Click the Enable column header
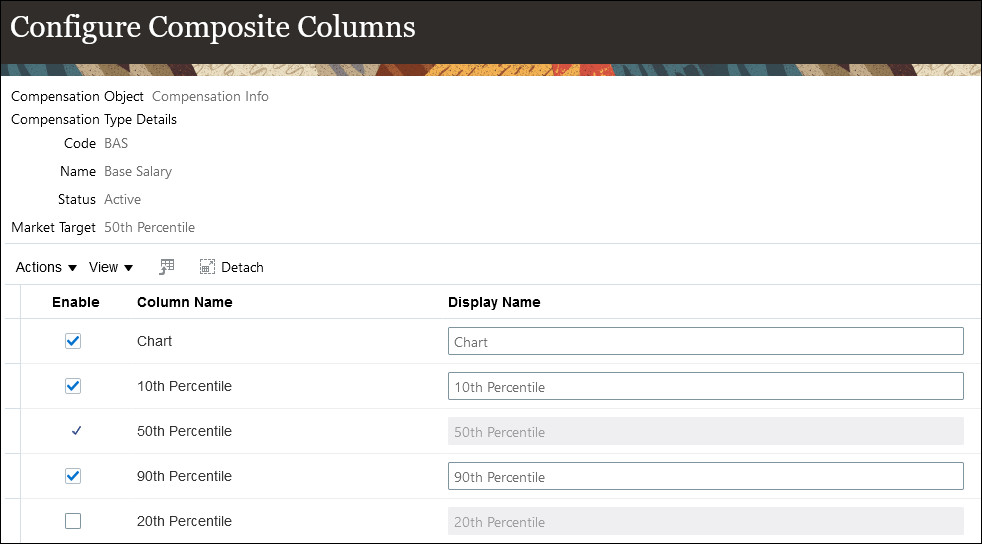The height and width of the screenshot is (544, 982). [x=76, y=302]
